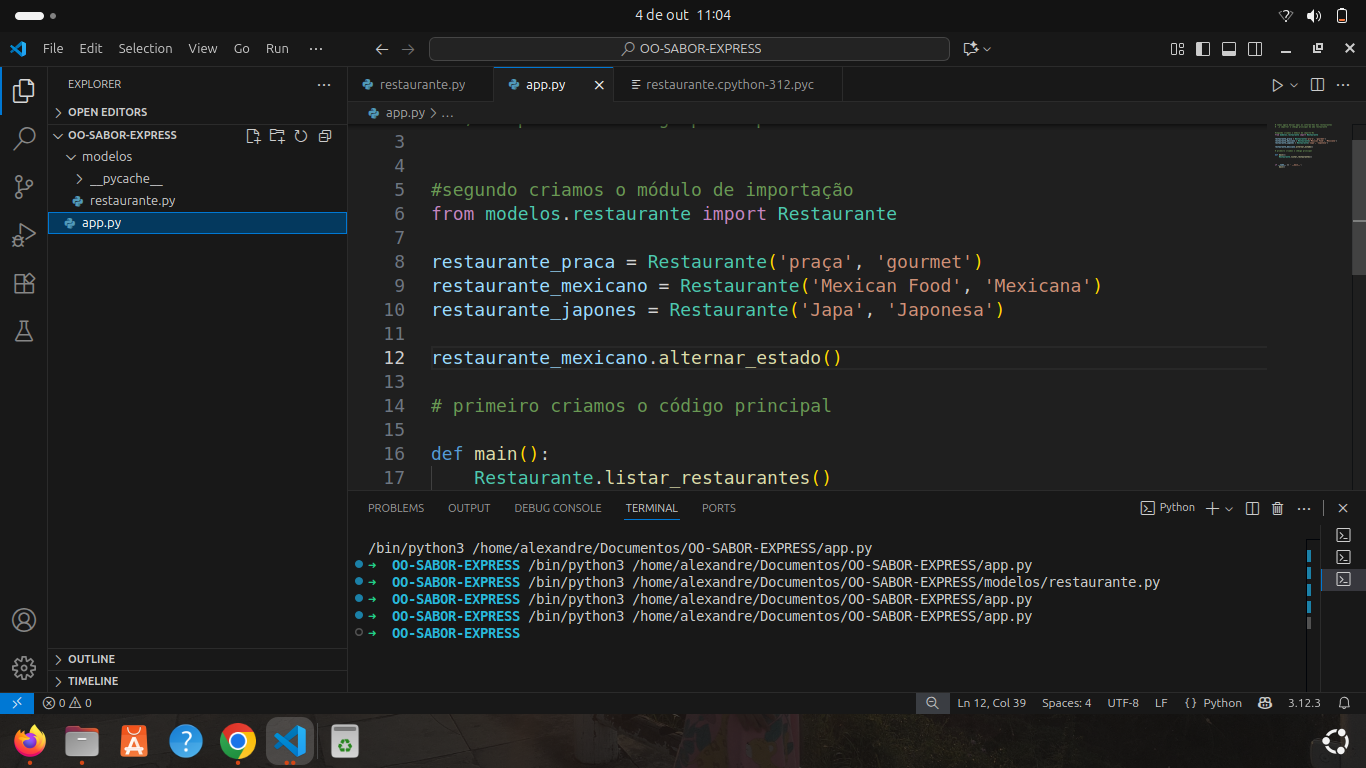The width and height of the screenshot is (1366, 768).
Task: Switch to the restaurante.py tab
Action: coord(421,85)
